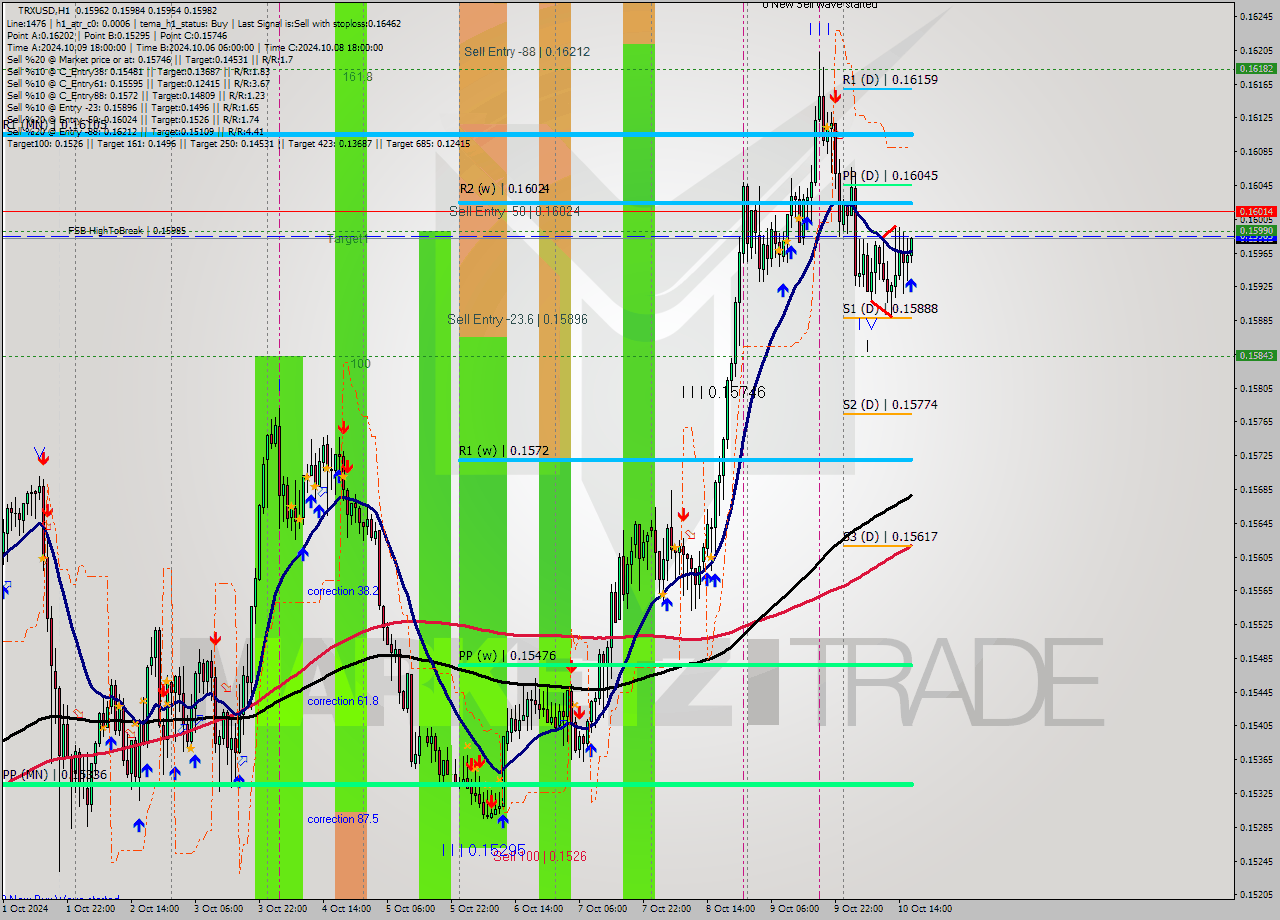Select '5 Oct 06:00' on the time axis
The image size is (1280, 920).
(x=410, y=909)
